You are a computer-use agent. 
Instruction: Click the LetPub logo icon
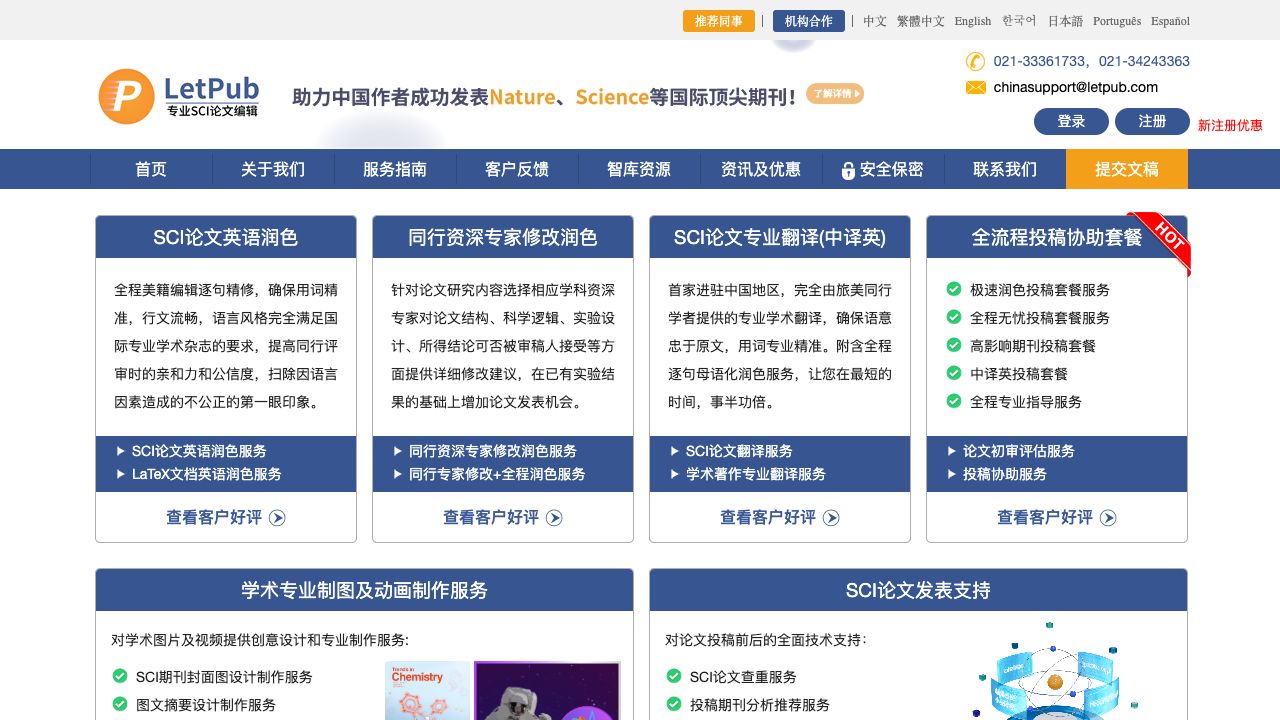(127, 97)
